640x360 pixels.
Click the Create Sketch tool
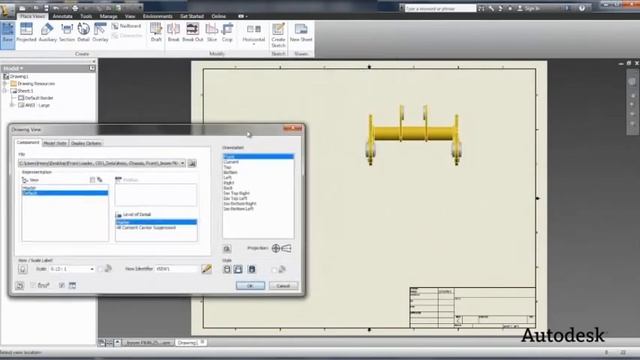click(x=278, y=35)
